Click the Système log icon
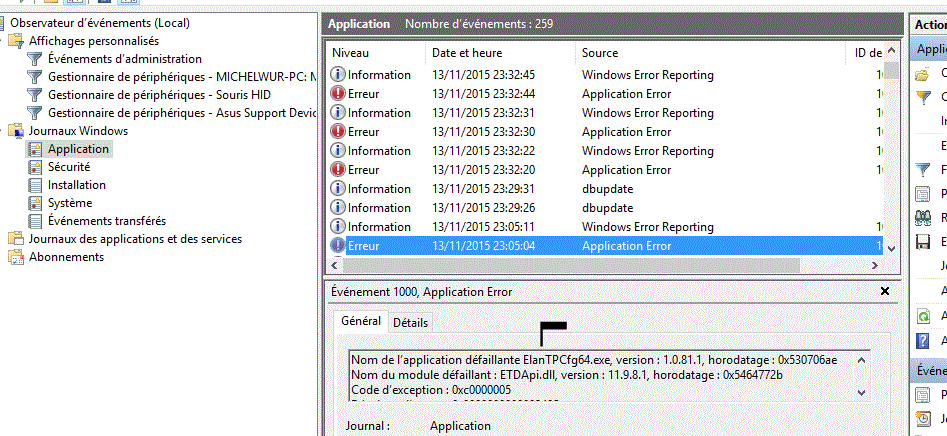The image size is (947, 436). point(36,204)
